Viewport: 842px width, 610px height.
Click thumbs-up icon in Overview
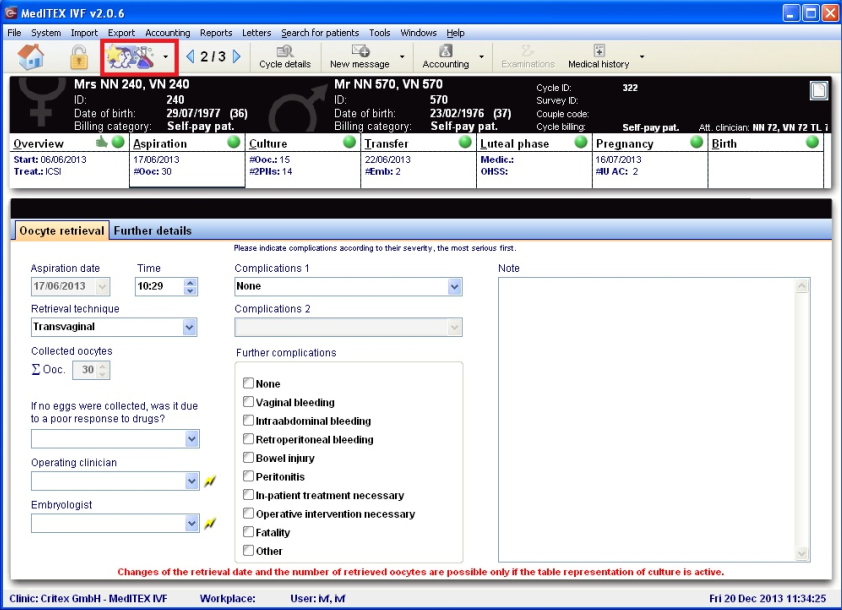point(101,142)
